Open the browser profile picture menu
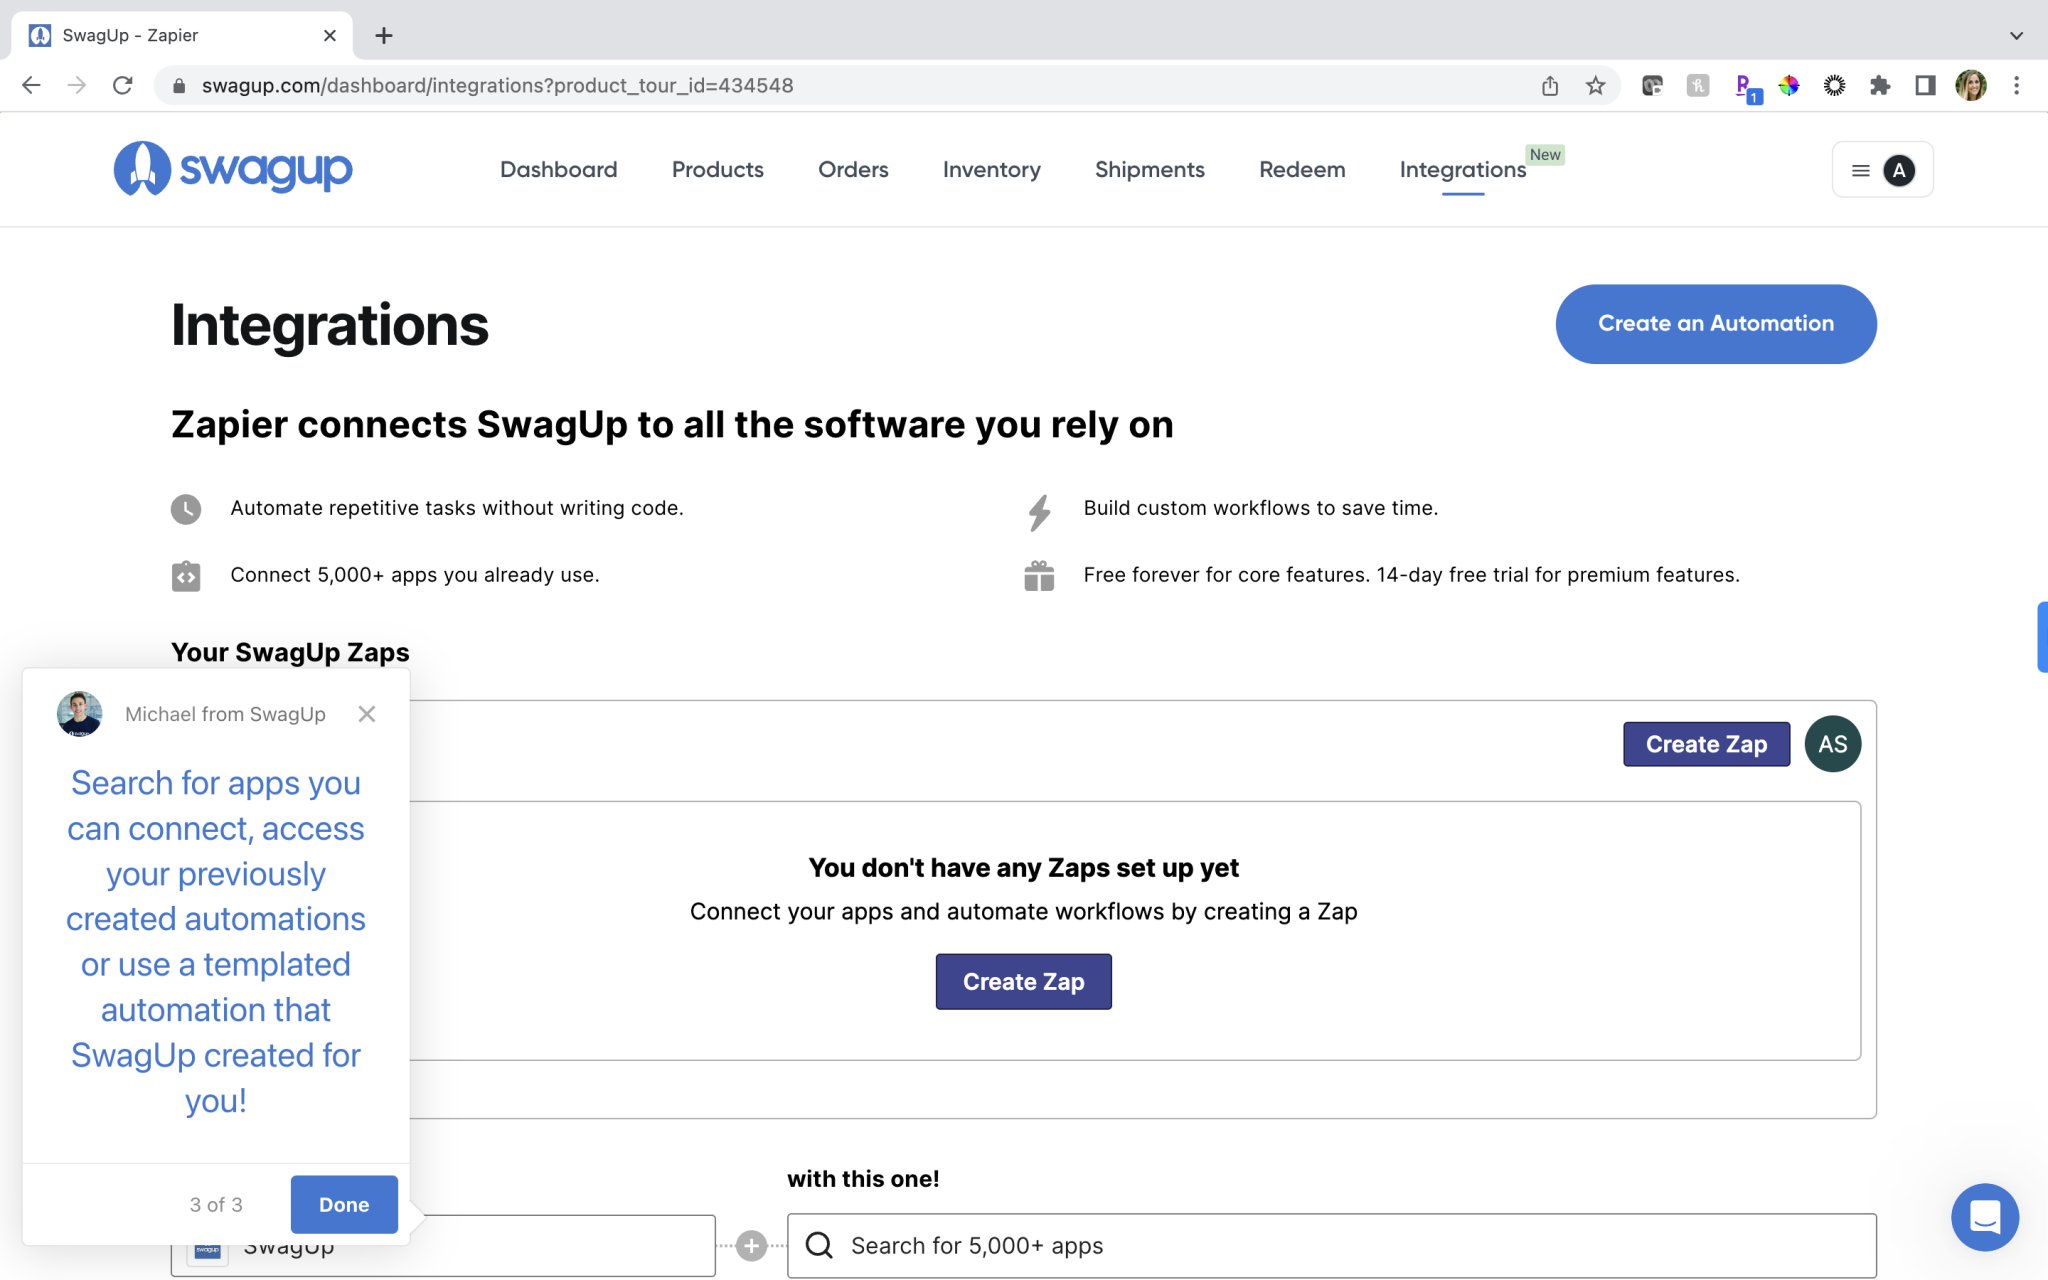This screenshot has height=1280, width=2048. tap(1970, 85)
